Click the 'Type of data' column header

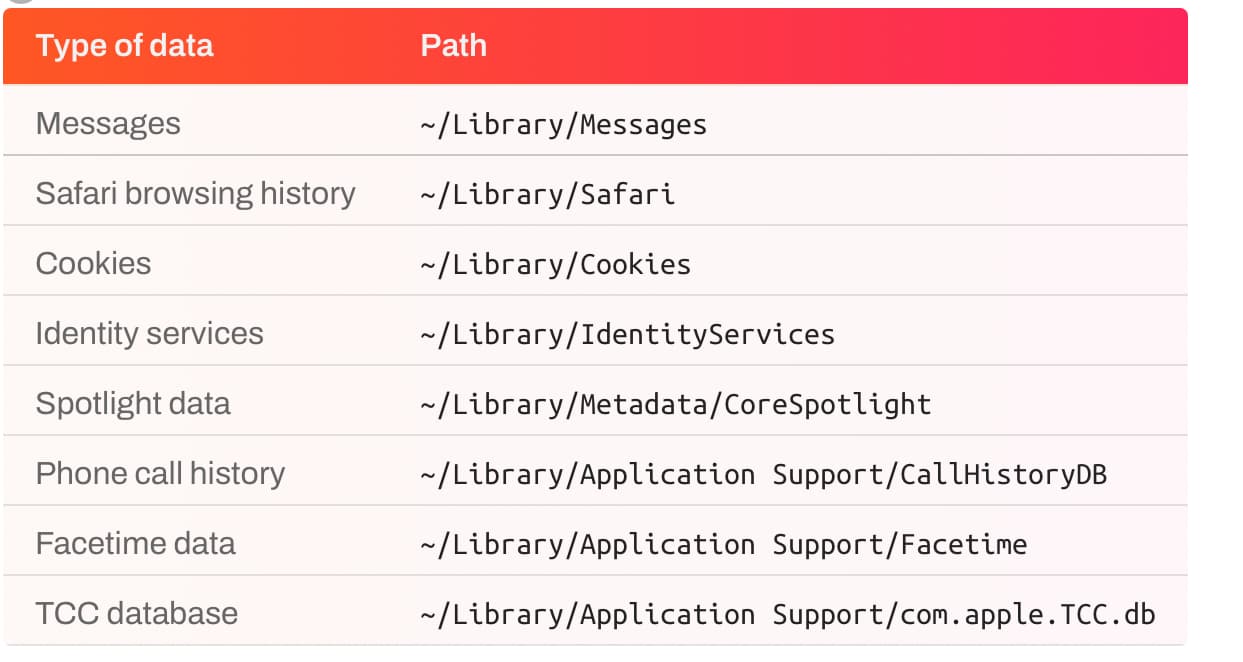(124, 46)
